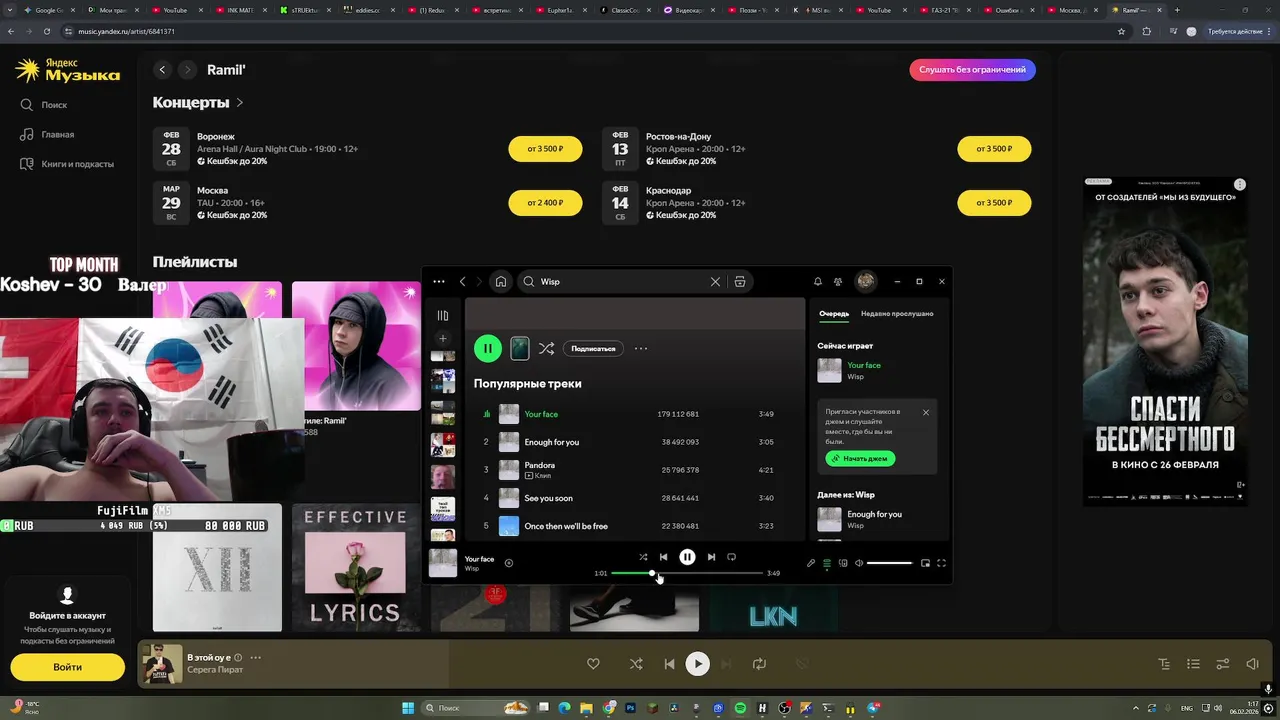This screenshot has width=1280, height=720.
Task: Open Spotify connect to device icon
Action: pos(843,563)
